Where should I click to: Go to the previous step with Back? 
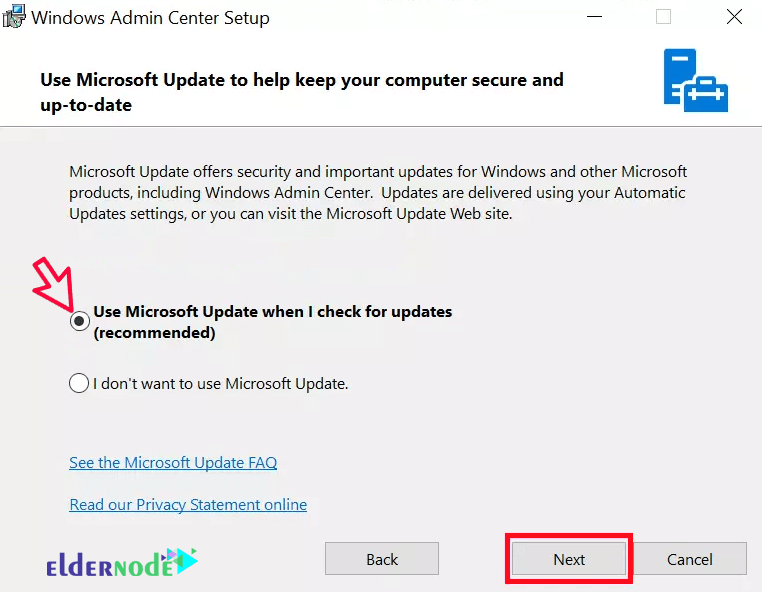point(382,559)
